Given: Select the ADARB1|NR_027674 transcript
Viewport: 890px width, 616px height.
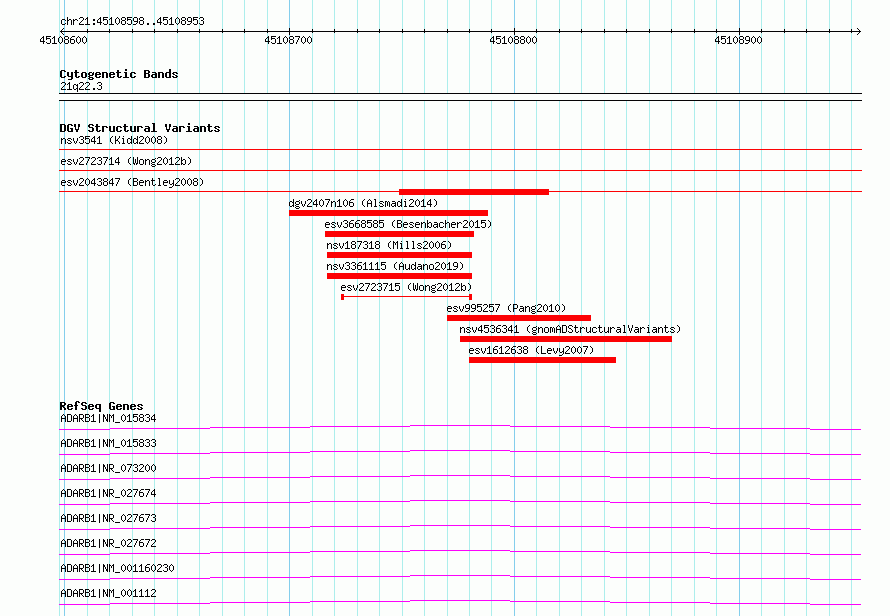Looking at the screenshot, I should click(x=108, y=493).
